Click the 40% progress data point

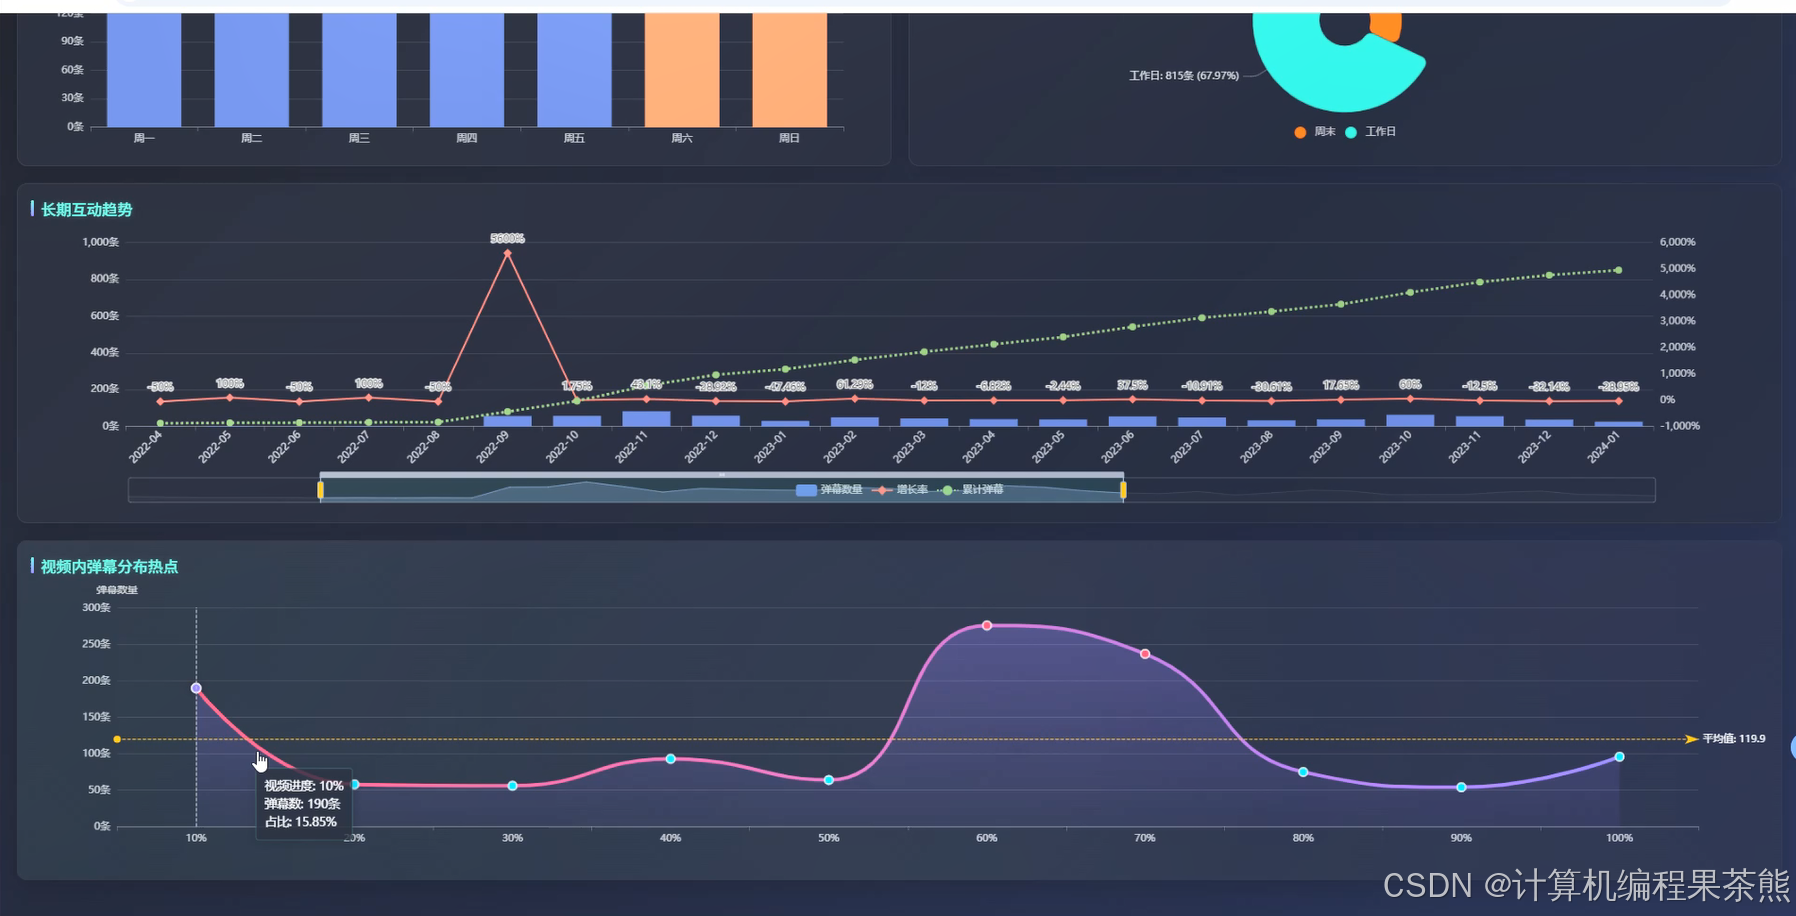click(671, 759)
